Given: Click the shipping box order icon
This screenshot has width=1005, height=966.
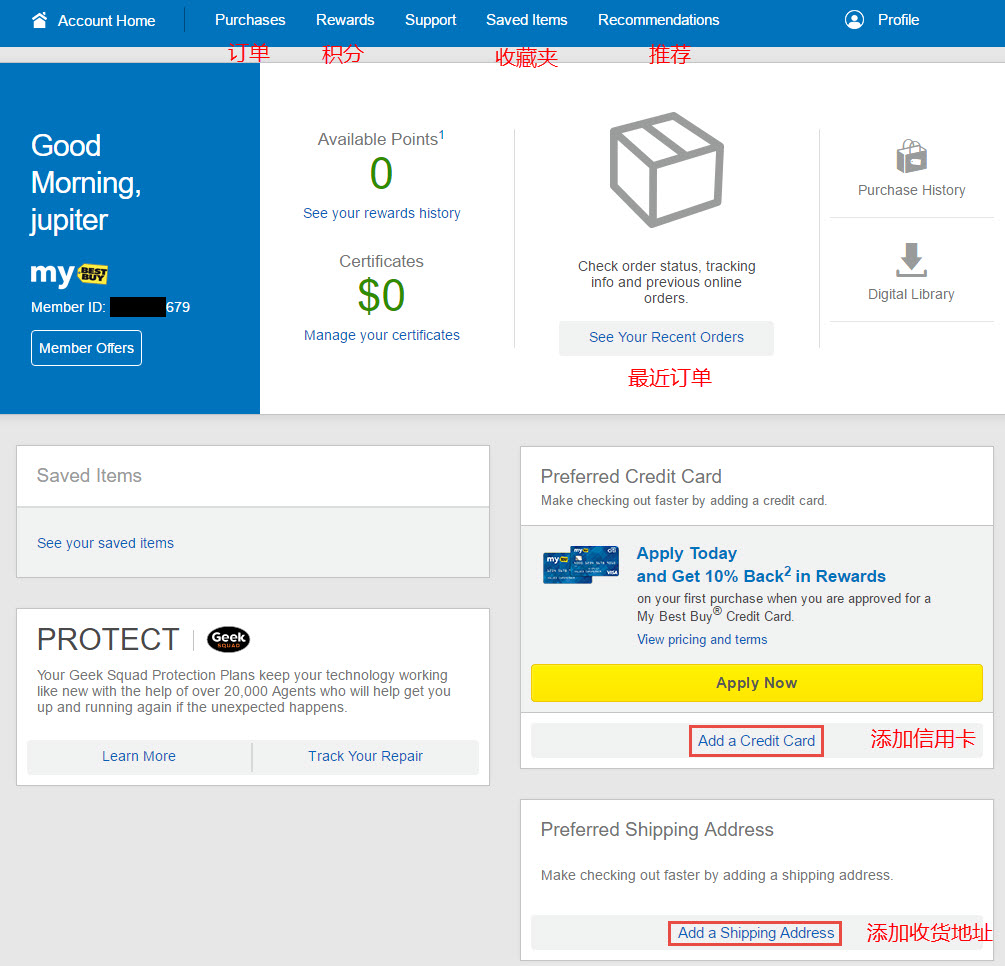Looking at the screenshot, I should (x=667, y=170).
